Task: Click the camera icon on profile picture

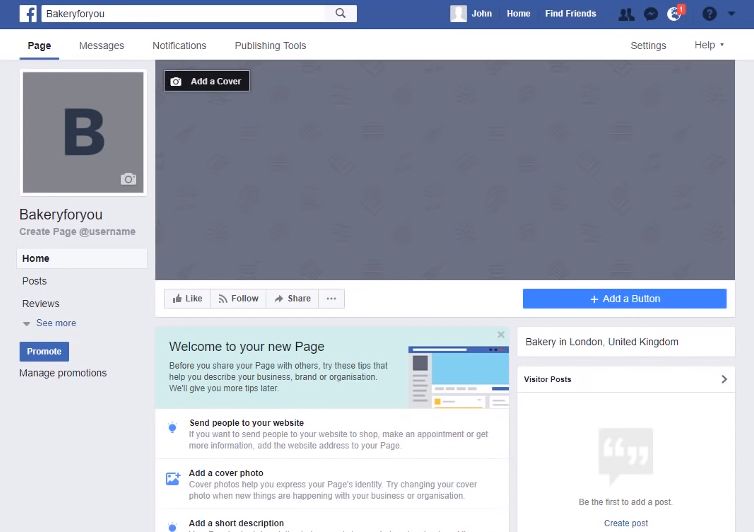Action: pos(128,179)
